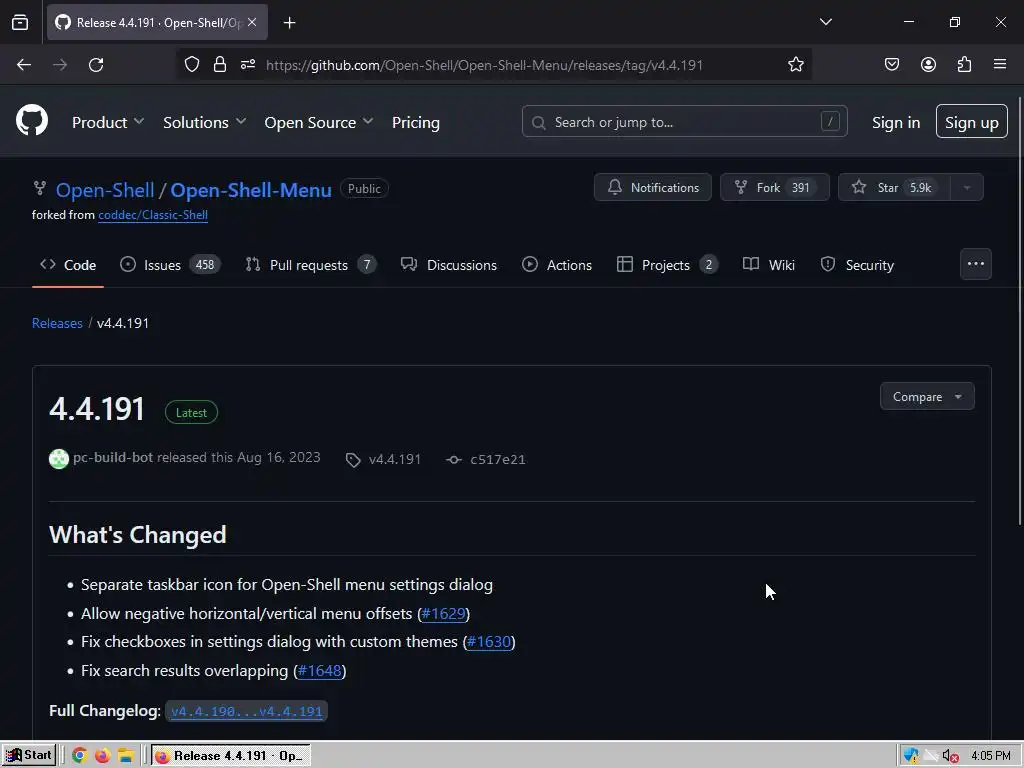Open the v4.4.190...v4.4.191 changelog link
This screenshot has width=1024, height=768.
[247, 711]
